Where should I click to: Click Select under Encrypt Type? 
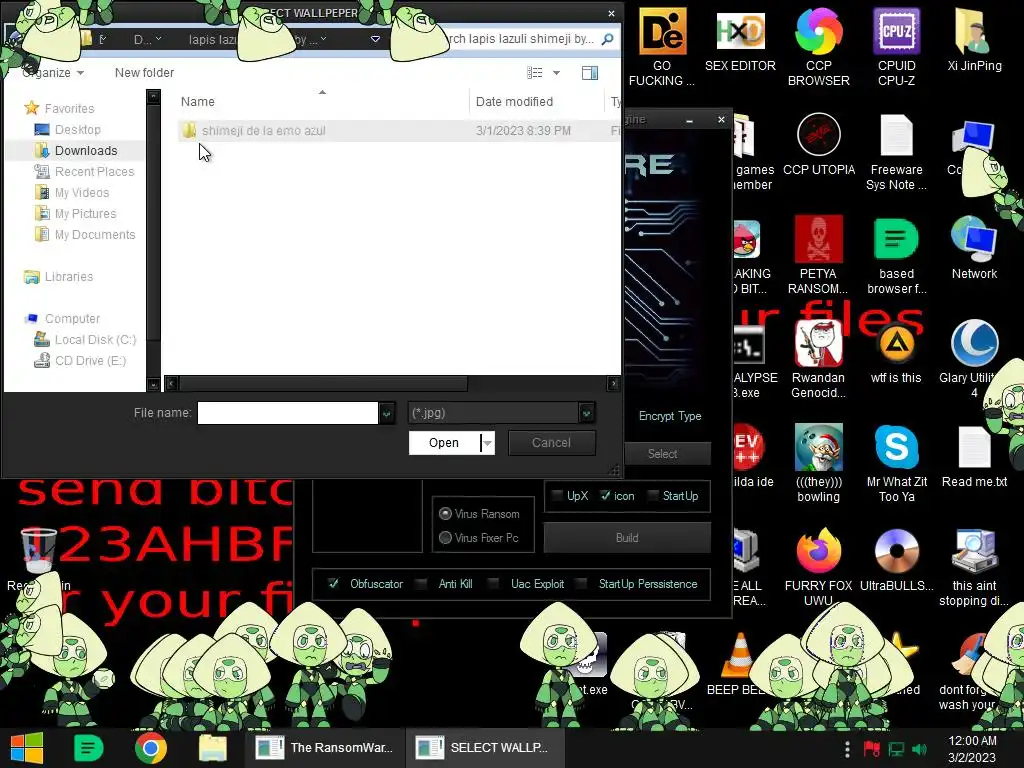pos(662,453)
